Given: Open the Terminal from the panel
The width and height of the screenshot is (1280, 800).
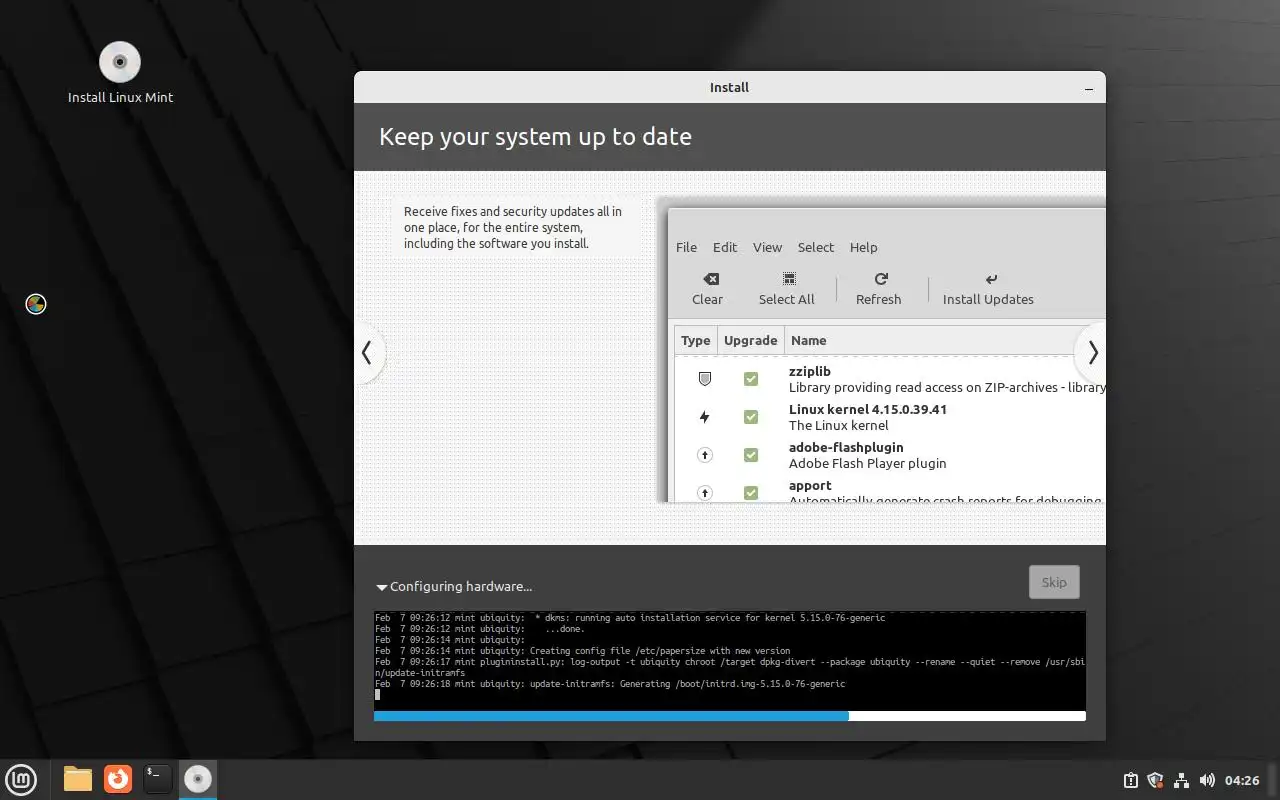Looking at the screenshot, I should (x=157, y=778).
